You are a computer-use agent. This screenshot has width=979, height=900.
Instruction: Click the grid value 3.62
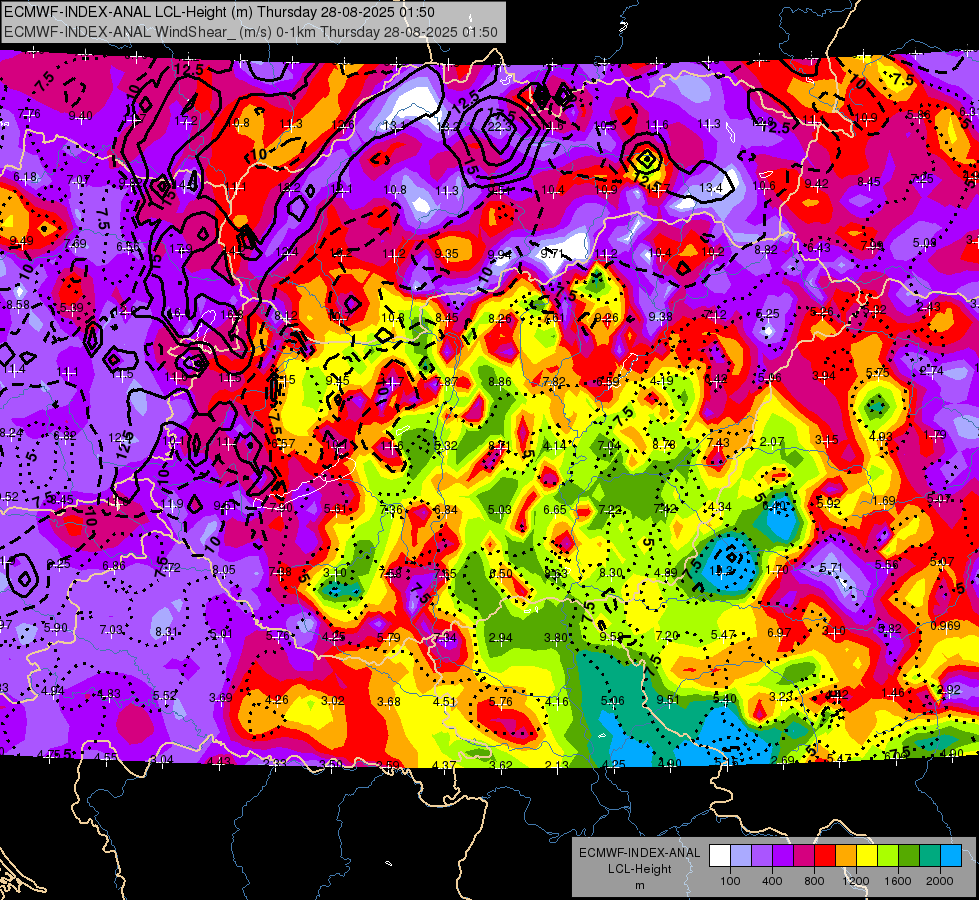pos(501,765)
